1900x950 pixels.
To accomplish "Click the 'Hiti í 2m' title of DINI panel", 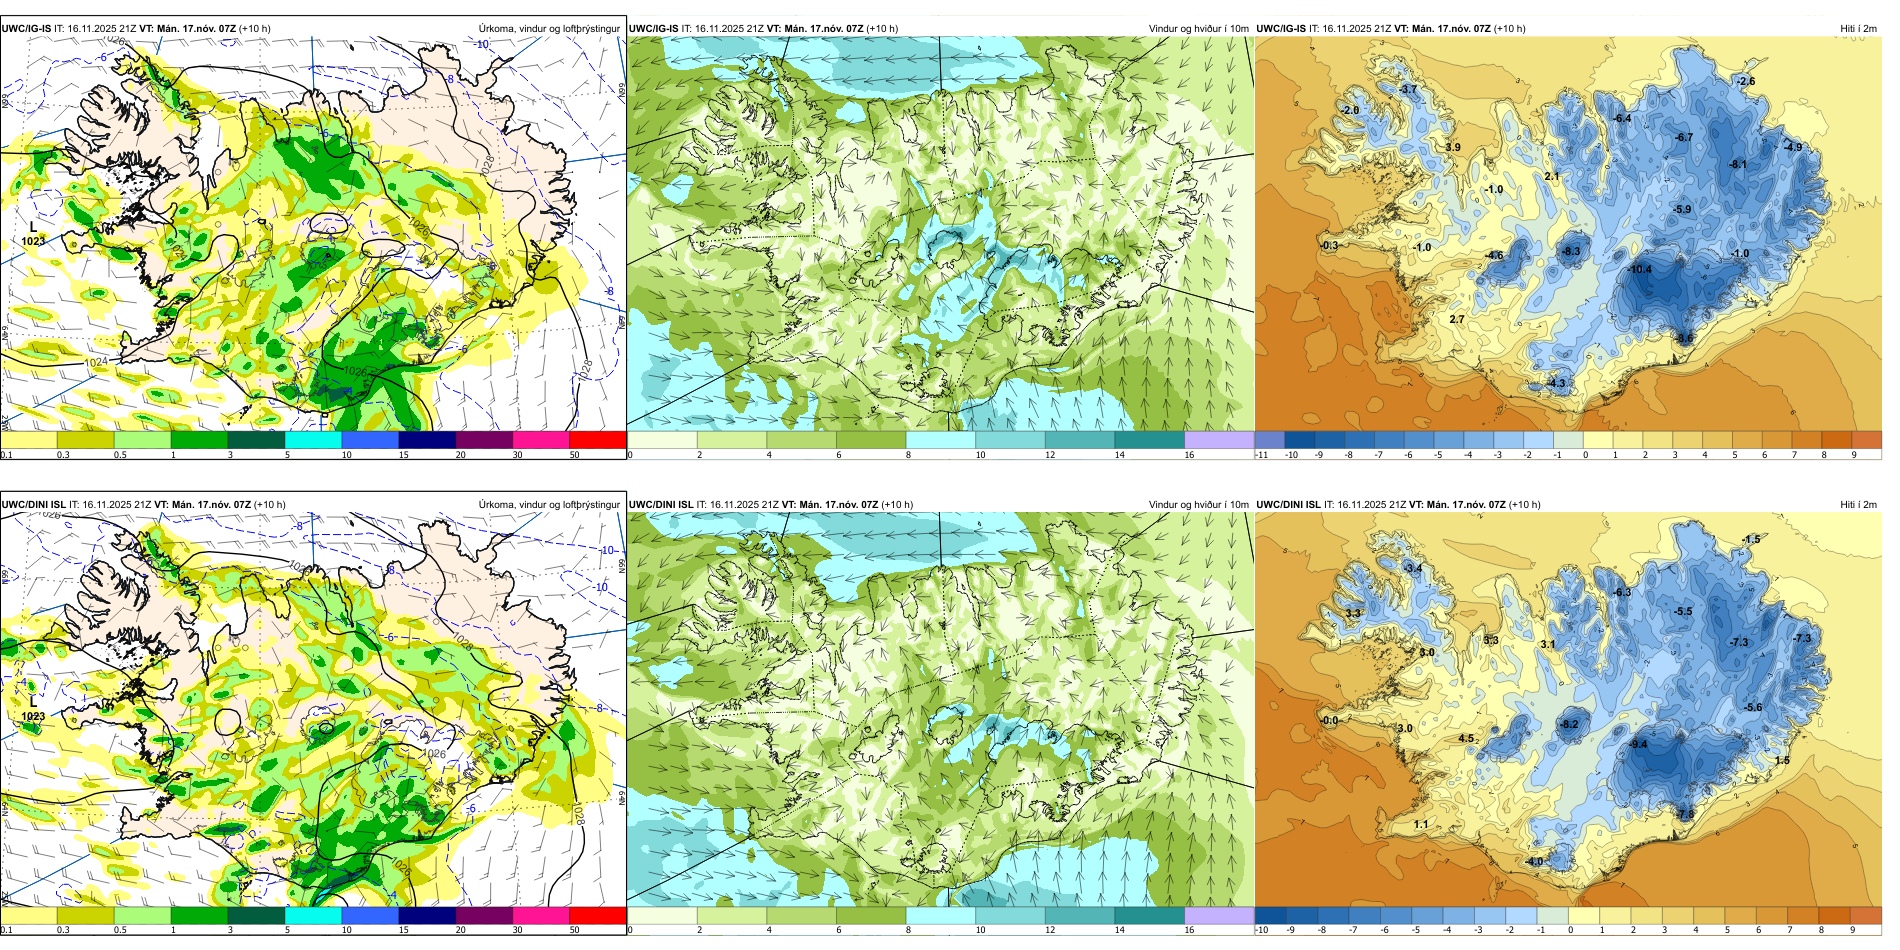I will (1858, 505).
